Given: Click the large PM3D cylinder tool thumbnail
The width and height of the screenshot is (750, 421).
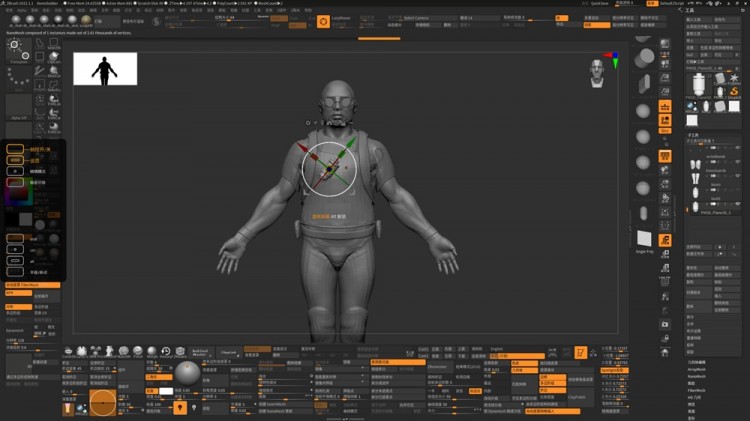Looking at the screenshot, I should click(x=698, y=85).
